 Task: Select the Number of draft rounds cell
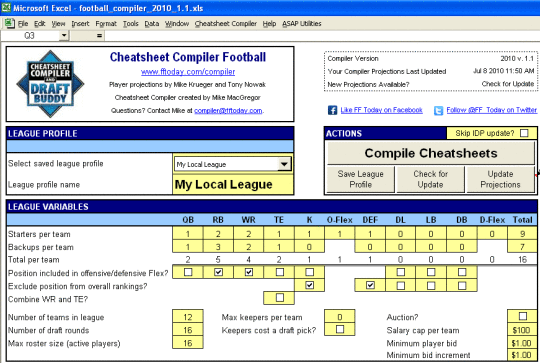[188, 330]
